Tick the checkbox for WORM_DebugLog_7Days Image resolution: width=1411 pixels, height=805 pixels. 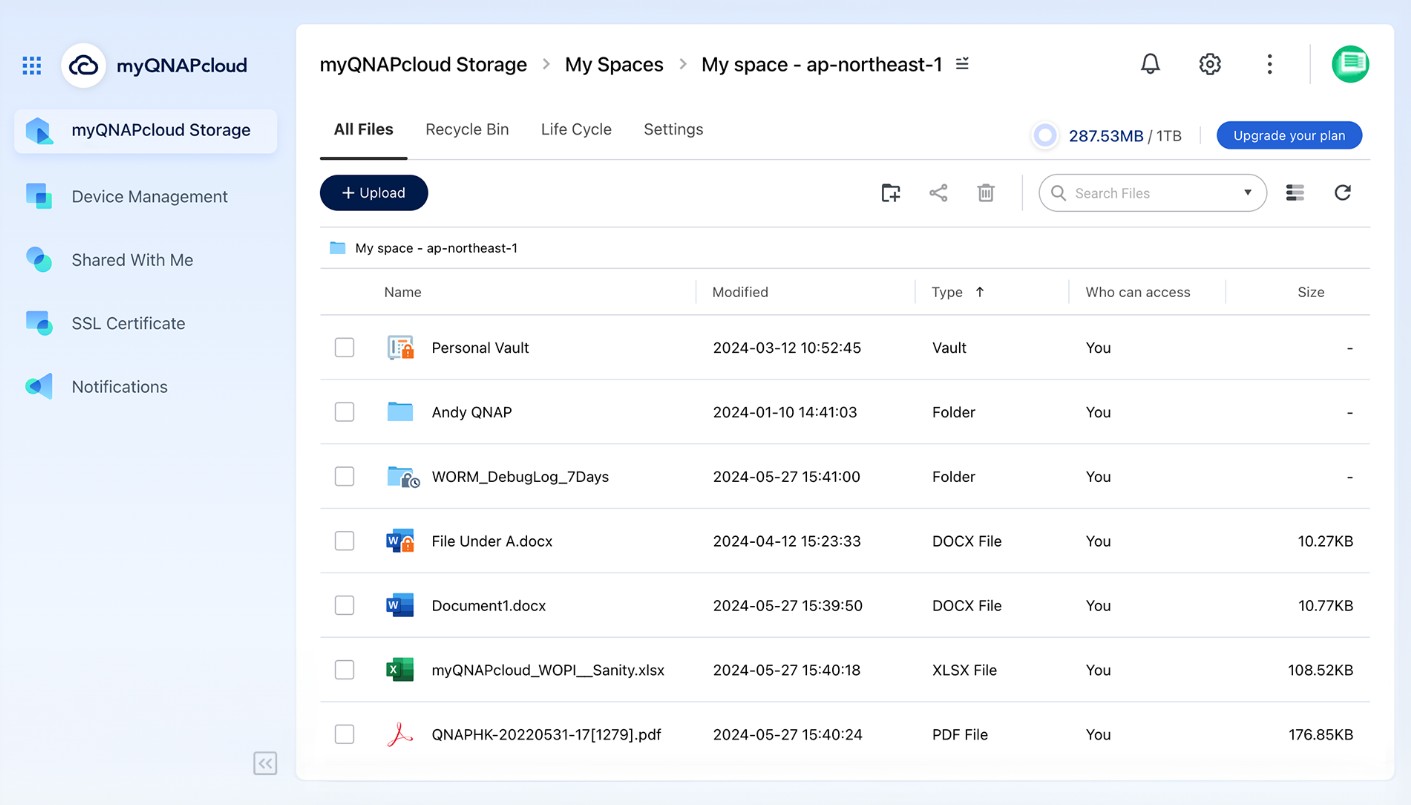[344, 476]
